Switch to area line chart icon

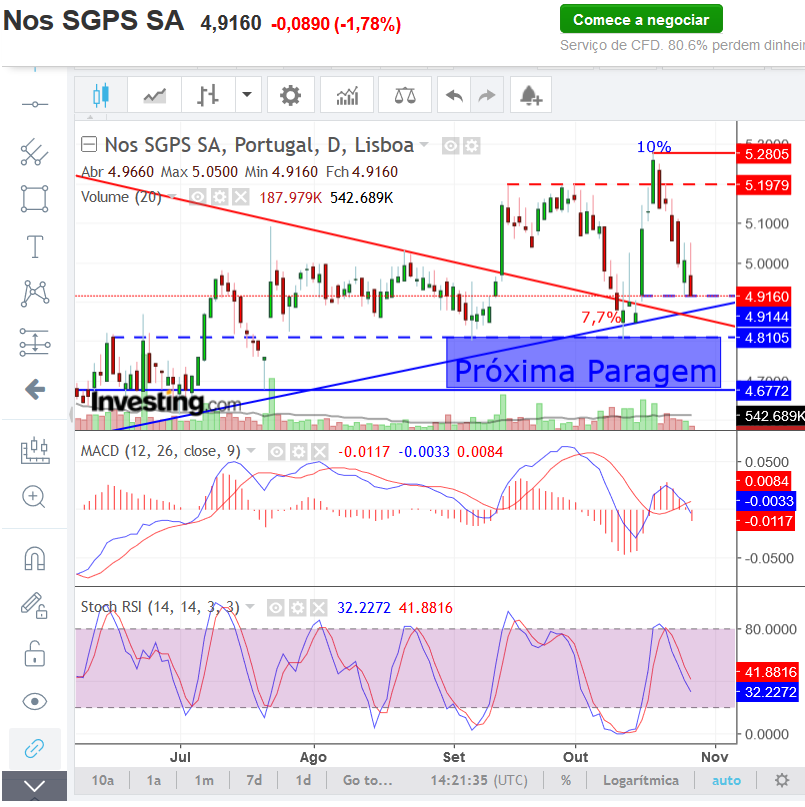(154, 95)
